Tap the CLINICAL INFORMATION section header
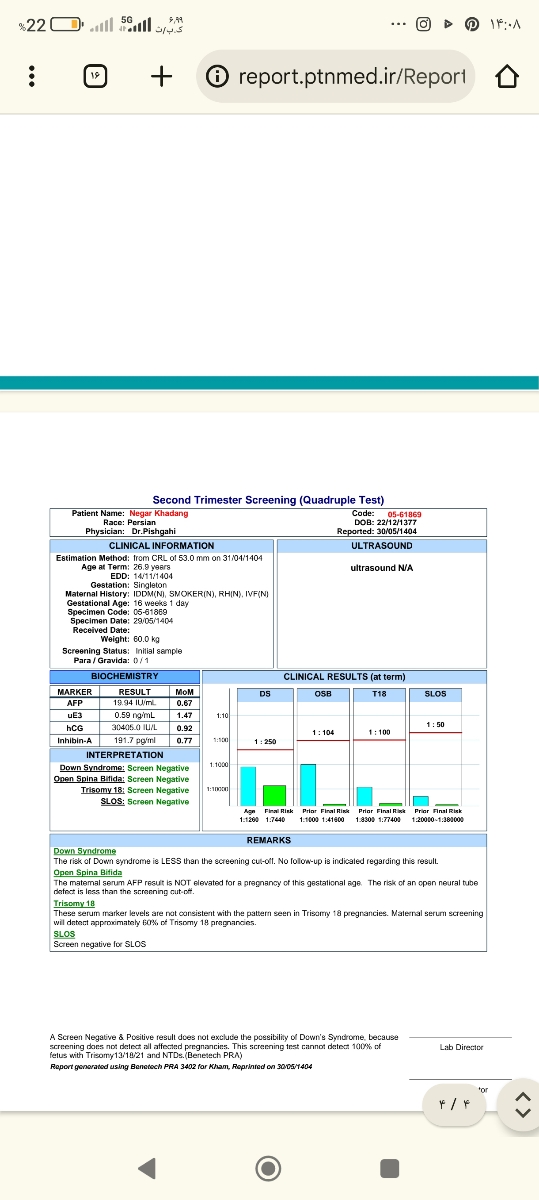This screenshot has width=539, height=1200. (161, 546)
